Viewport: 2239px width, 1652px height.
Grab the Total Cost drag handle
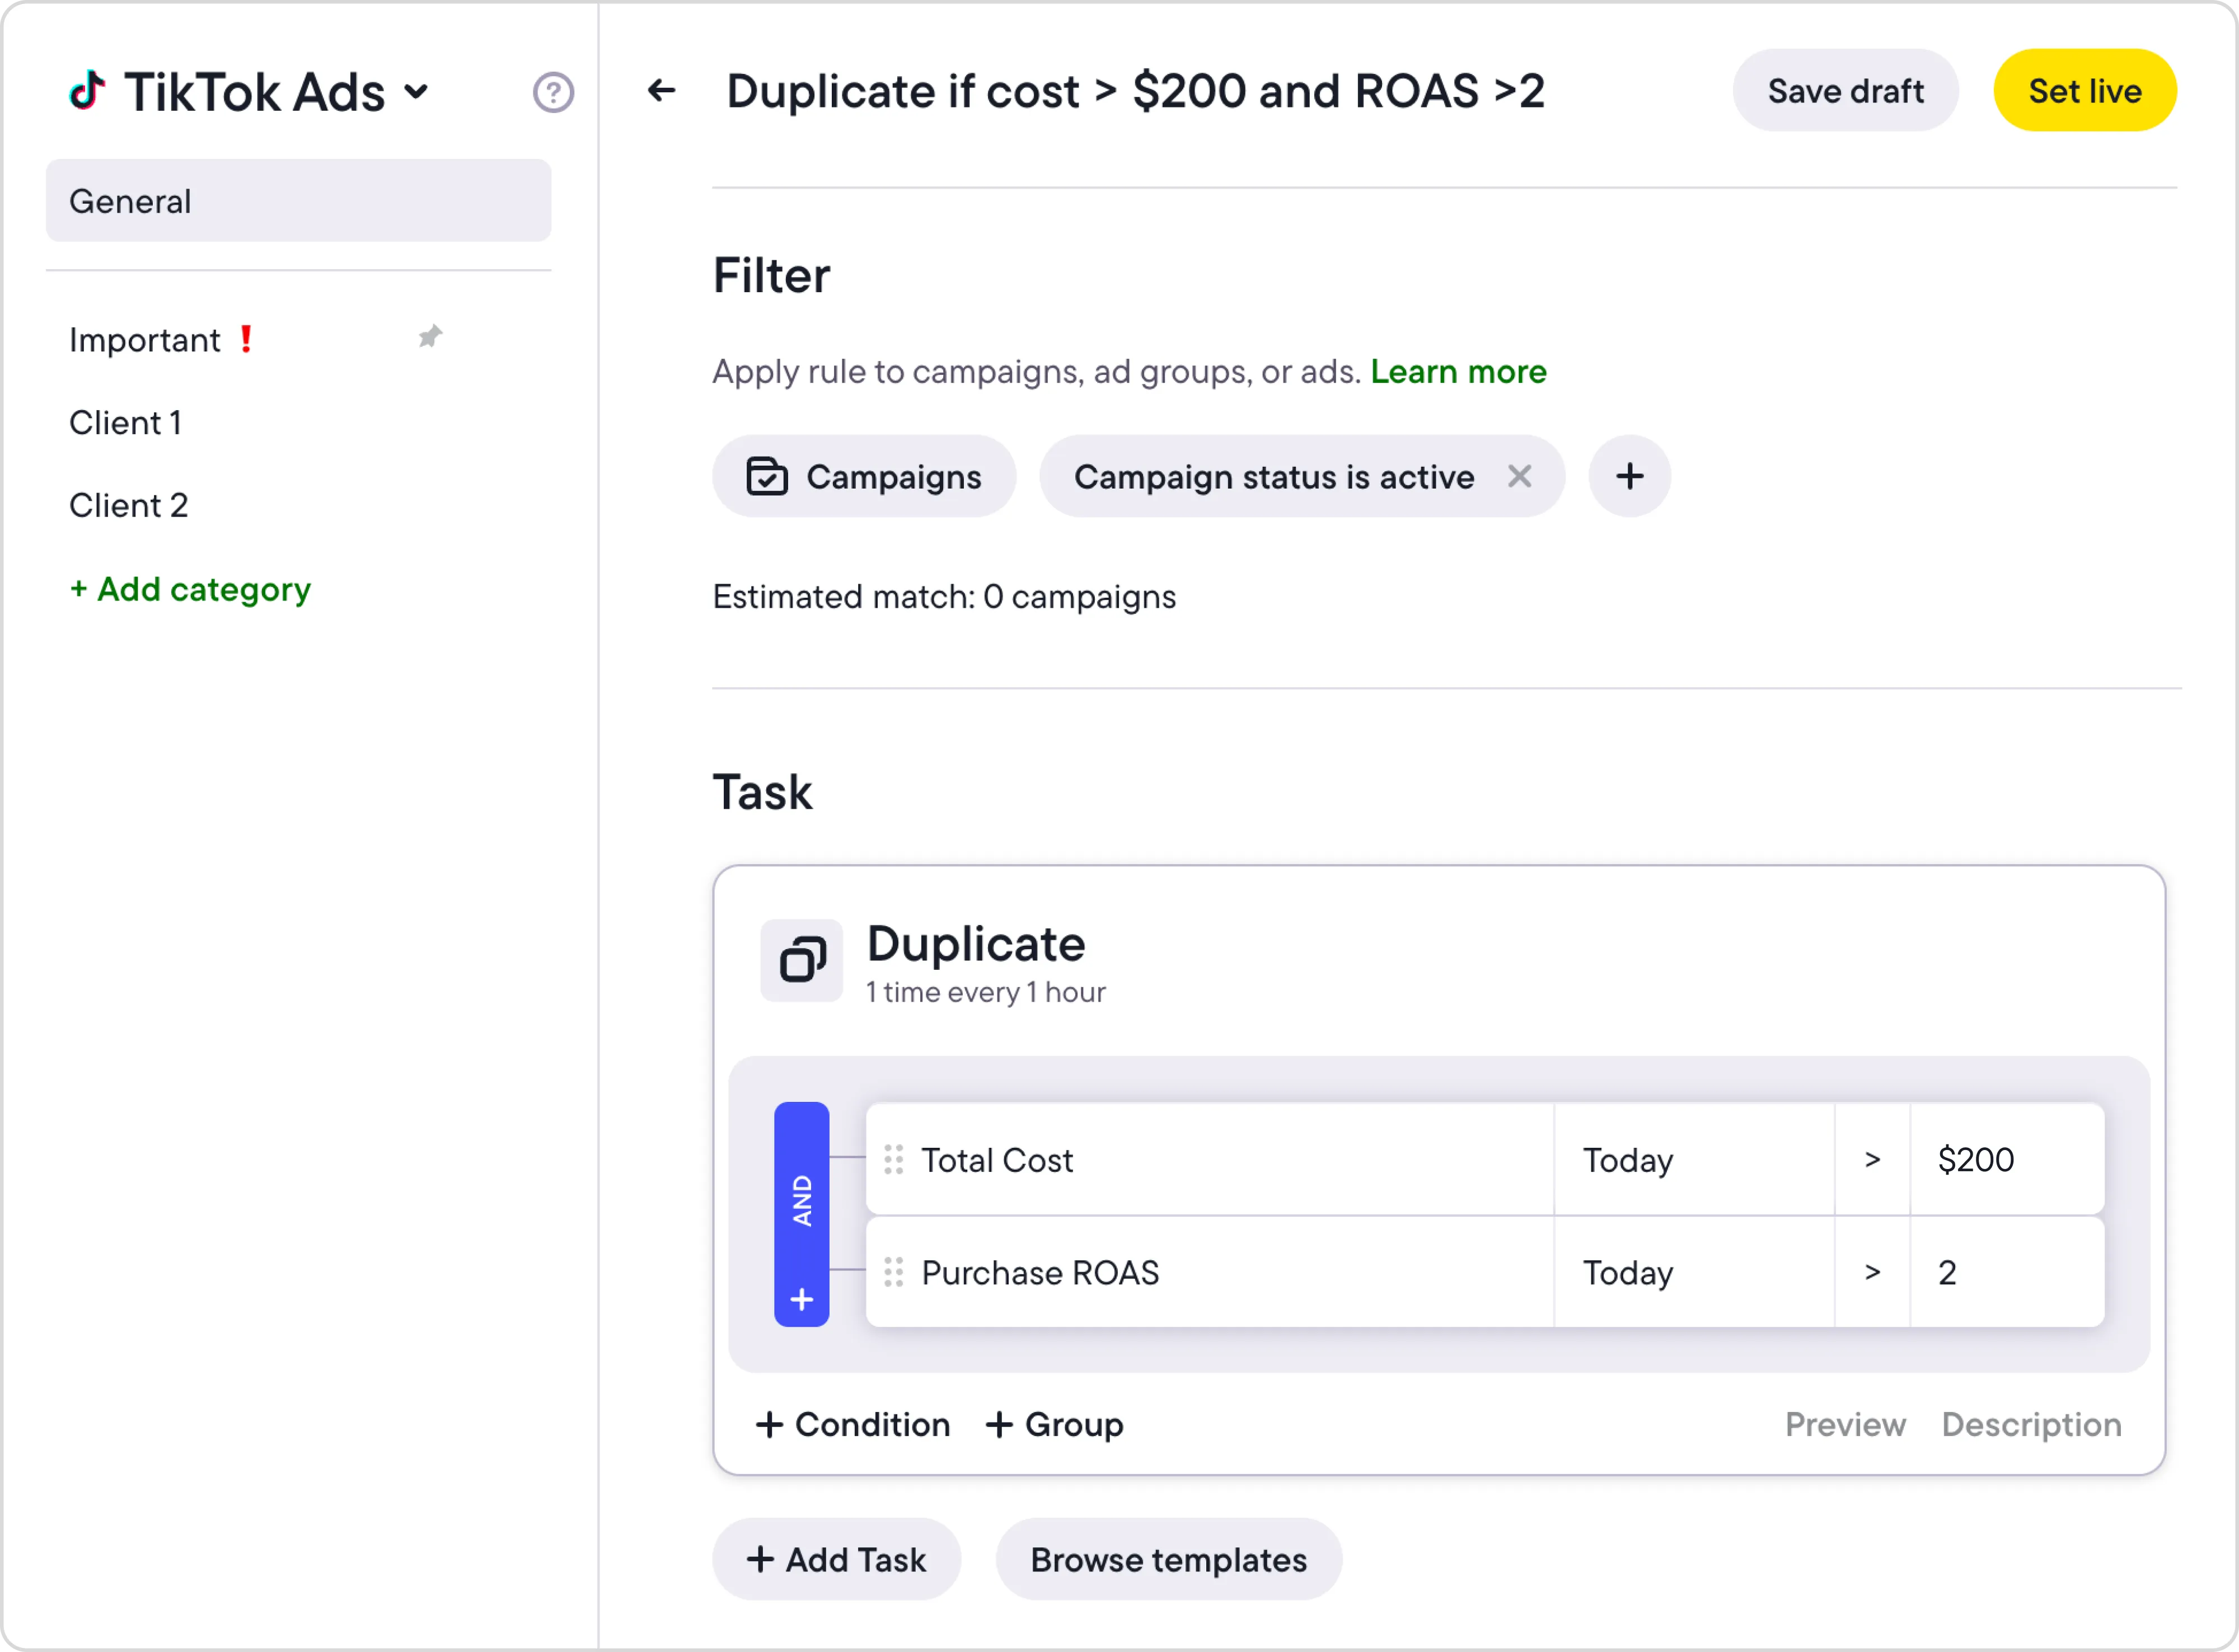894,1159
